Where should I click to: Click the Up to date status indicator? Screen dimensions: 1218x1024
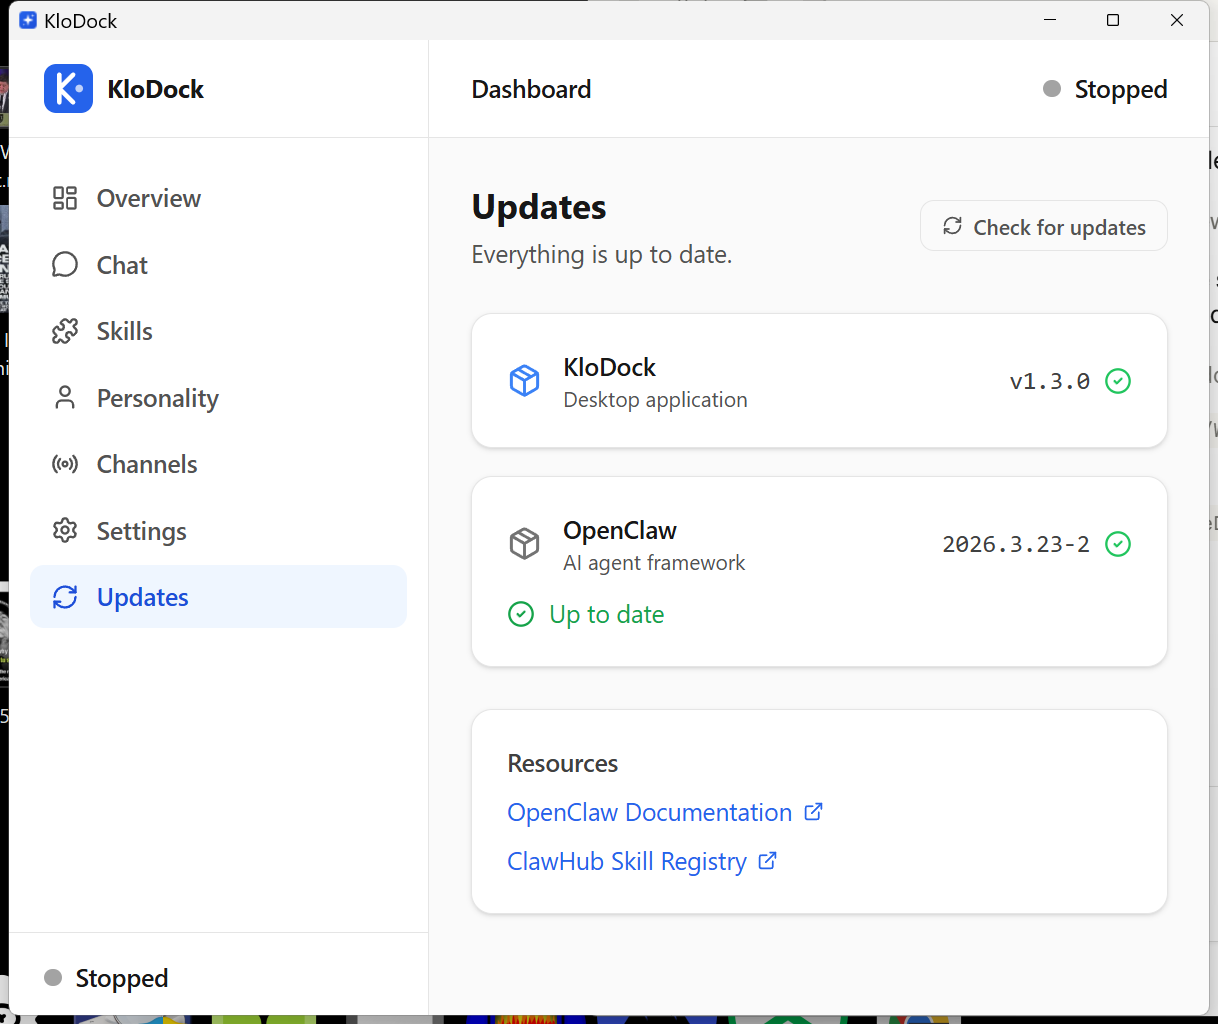click(x=586, y=614)
